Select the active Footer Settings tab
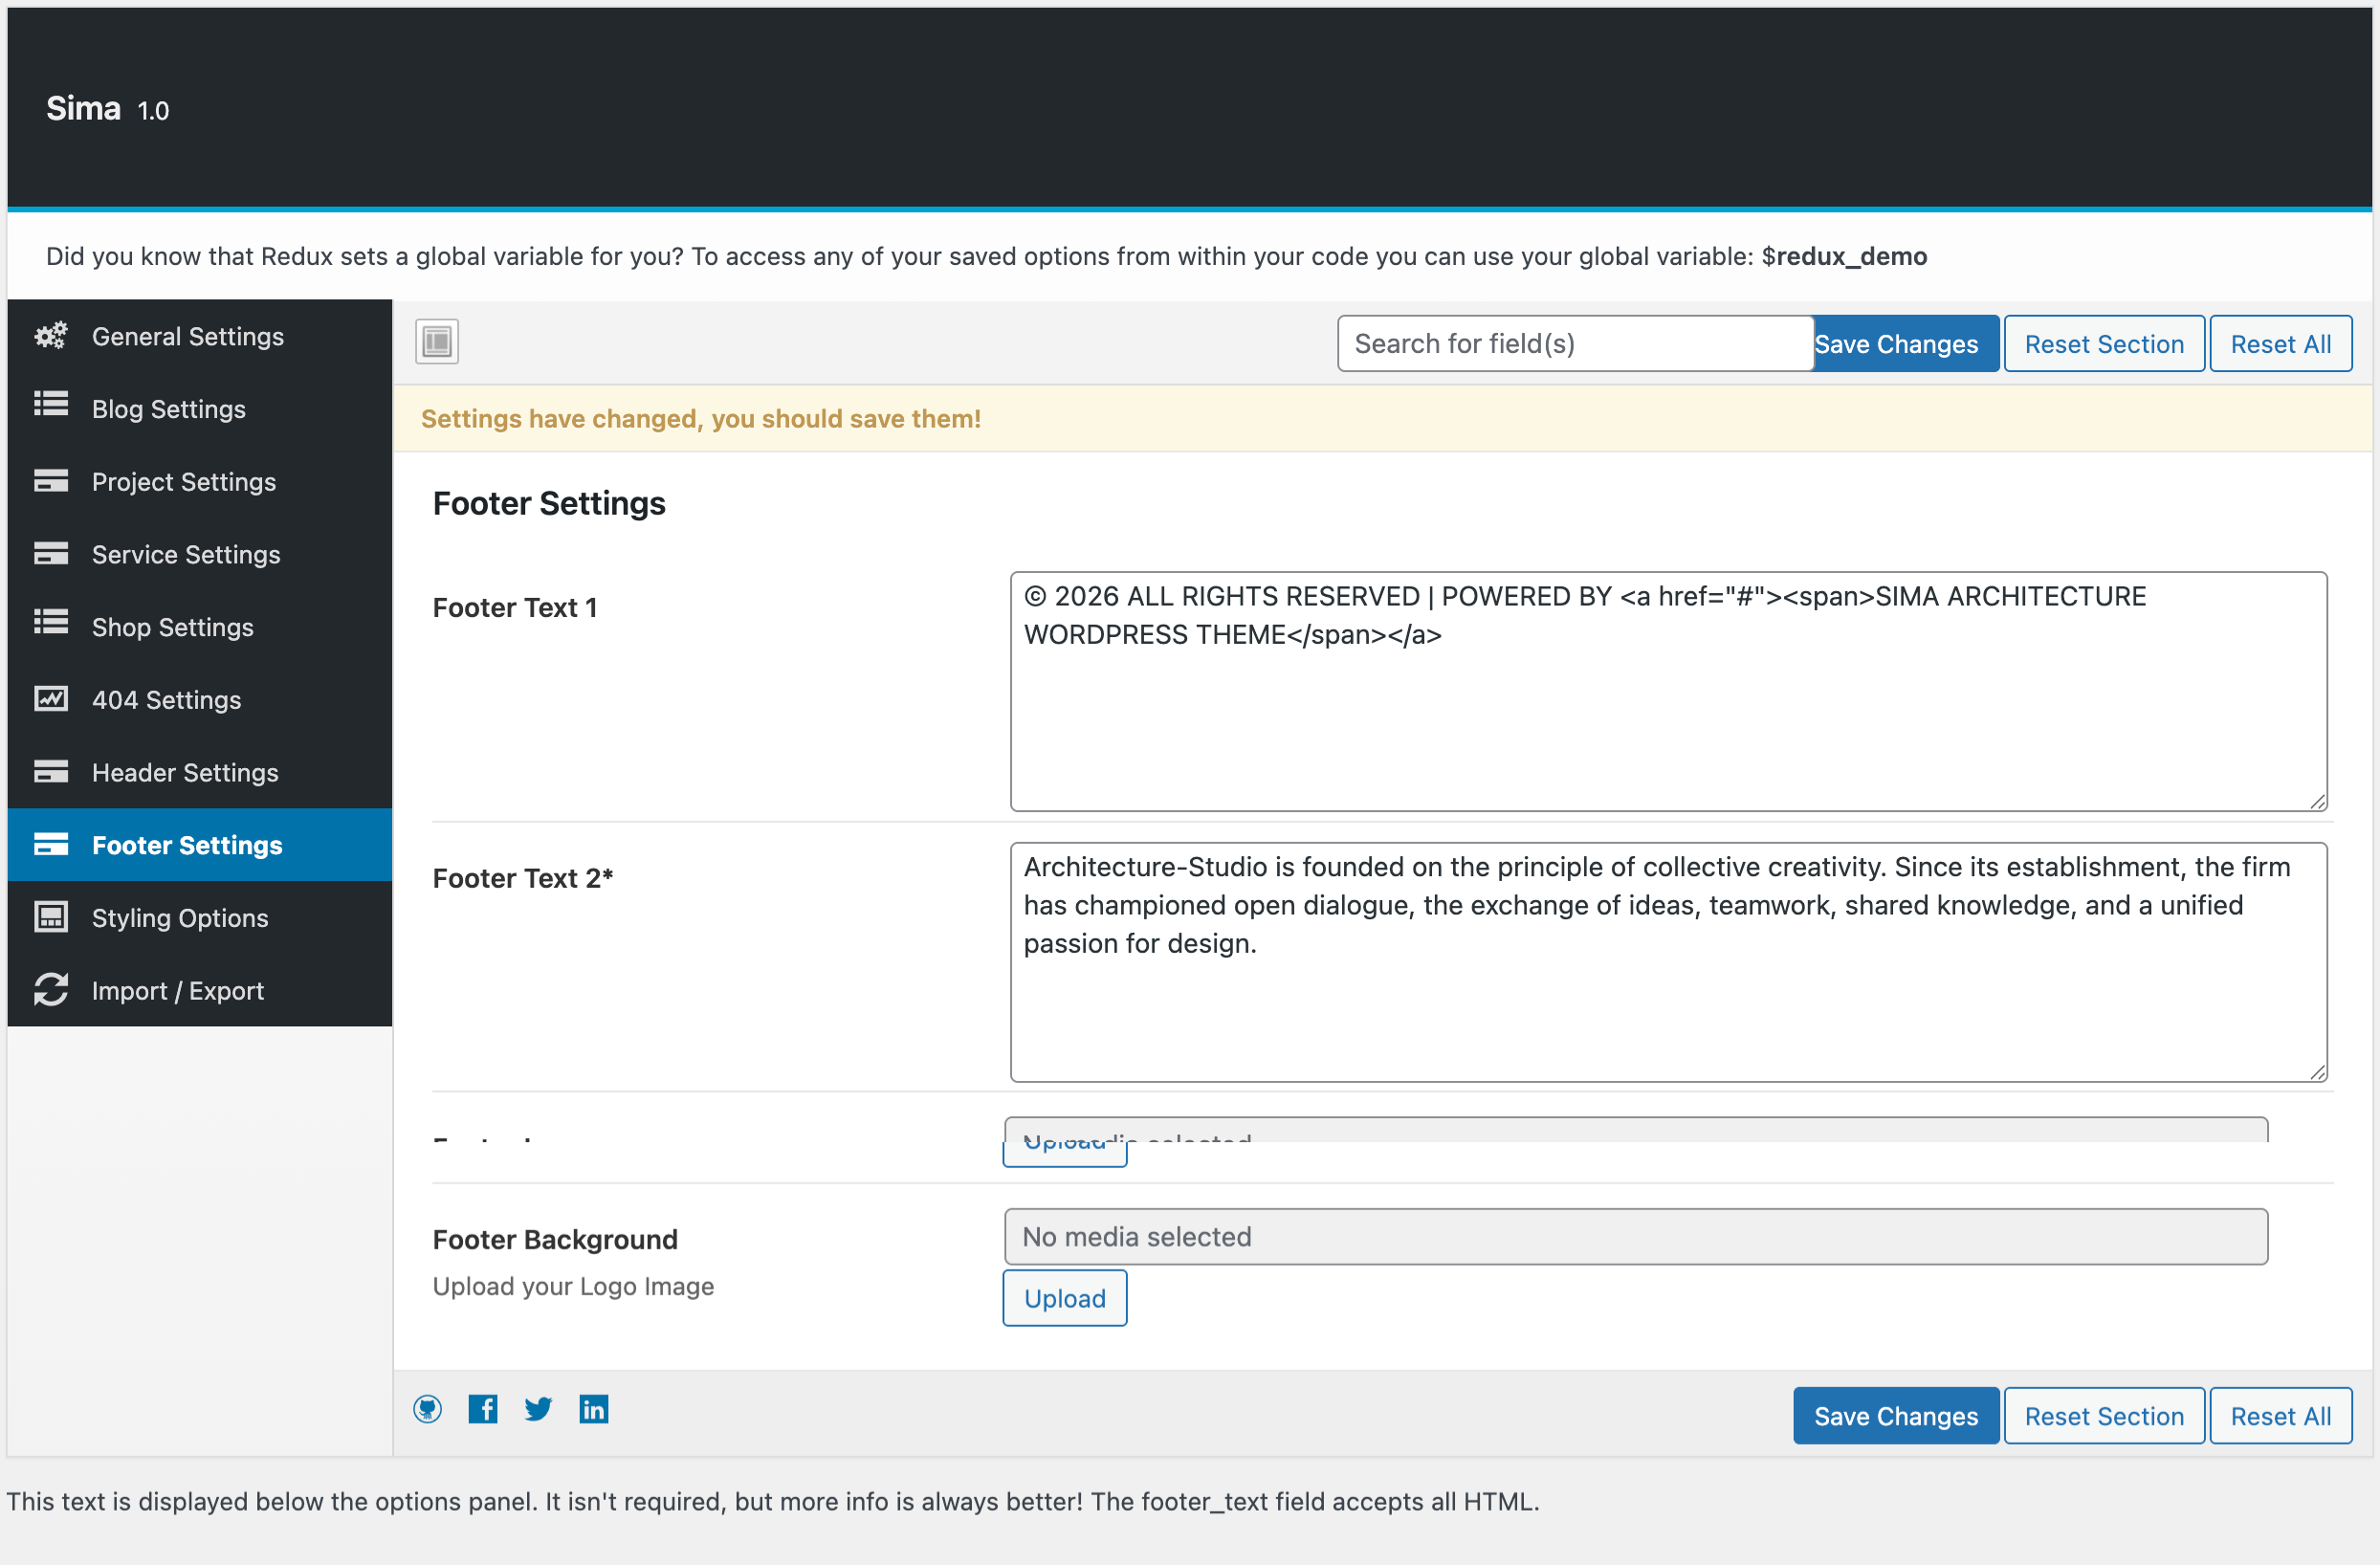Image resolution: width=2380 pixels, height=1565 pixels. (200, 845)
